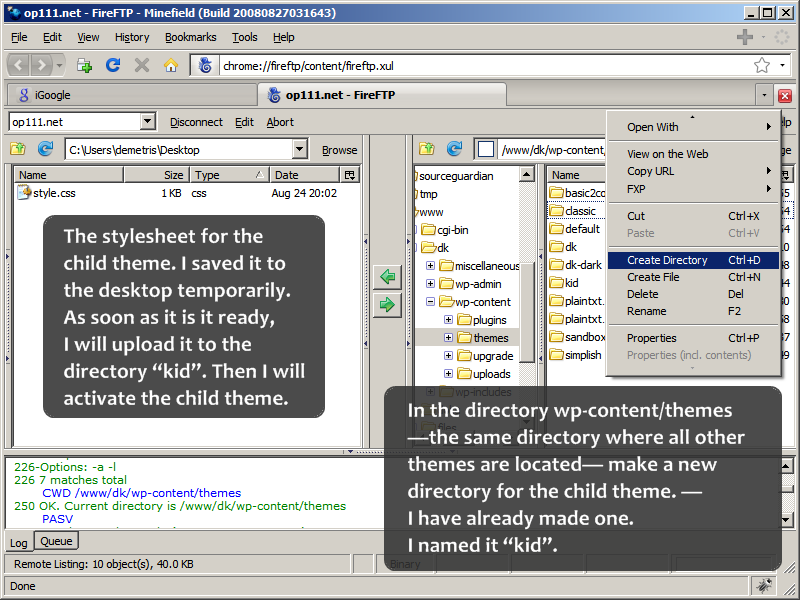Open the address bar dropdown arrow
This screenshot has height=600, width=800.
pos(782,65)
